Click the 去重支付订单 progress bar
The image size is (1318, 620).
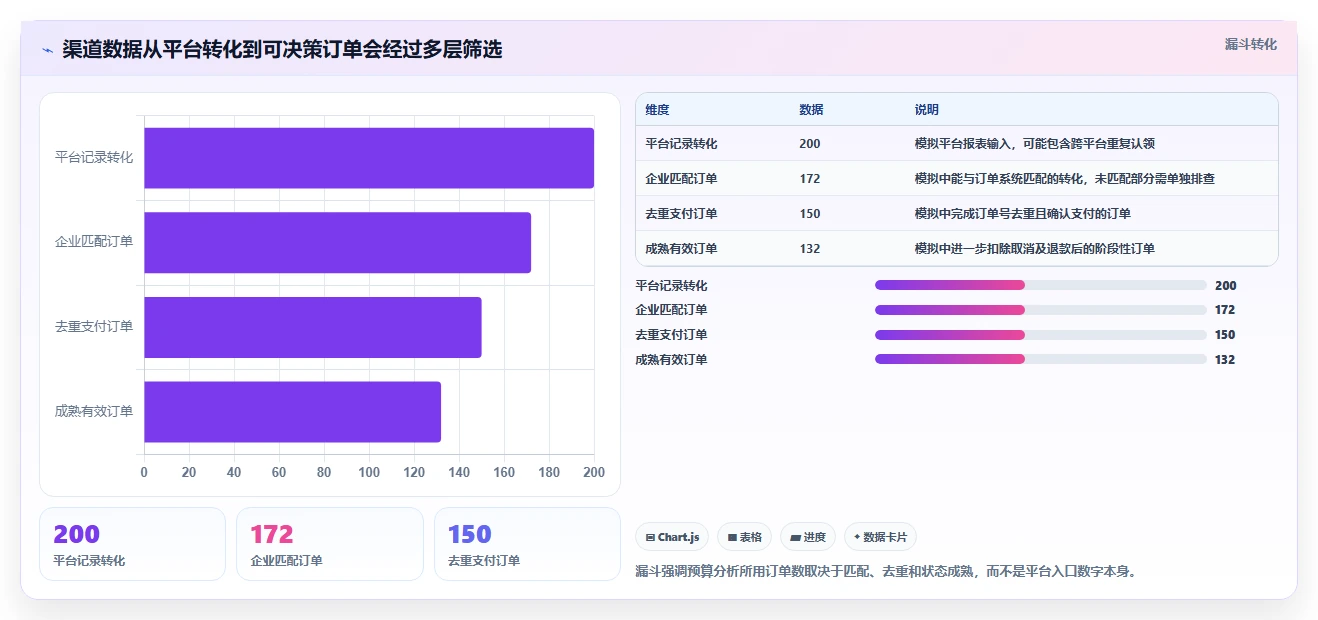pyautogui.click(x=1041, y=334)
